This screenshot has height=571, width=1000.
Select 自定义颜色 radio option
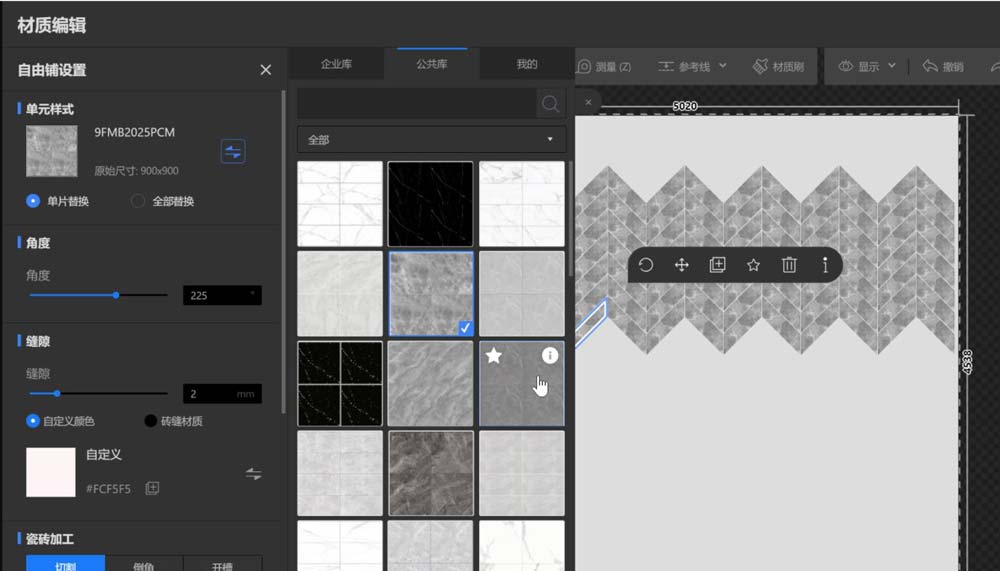point(32,421)
